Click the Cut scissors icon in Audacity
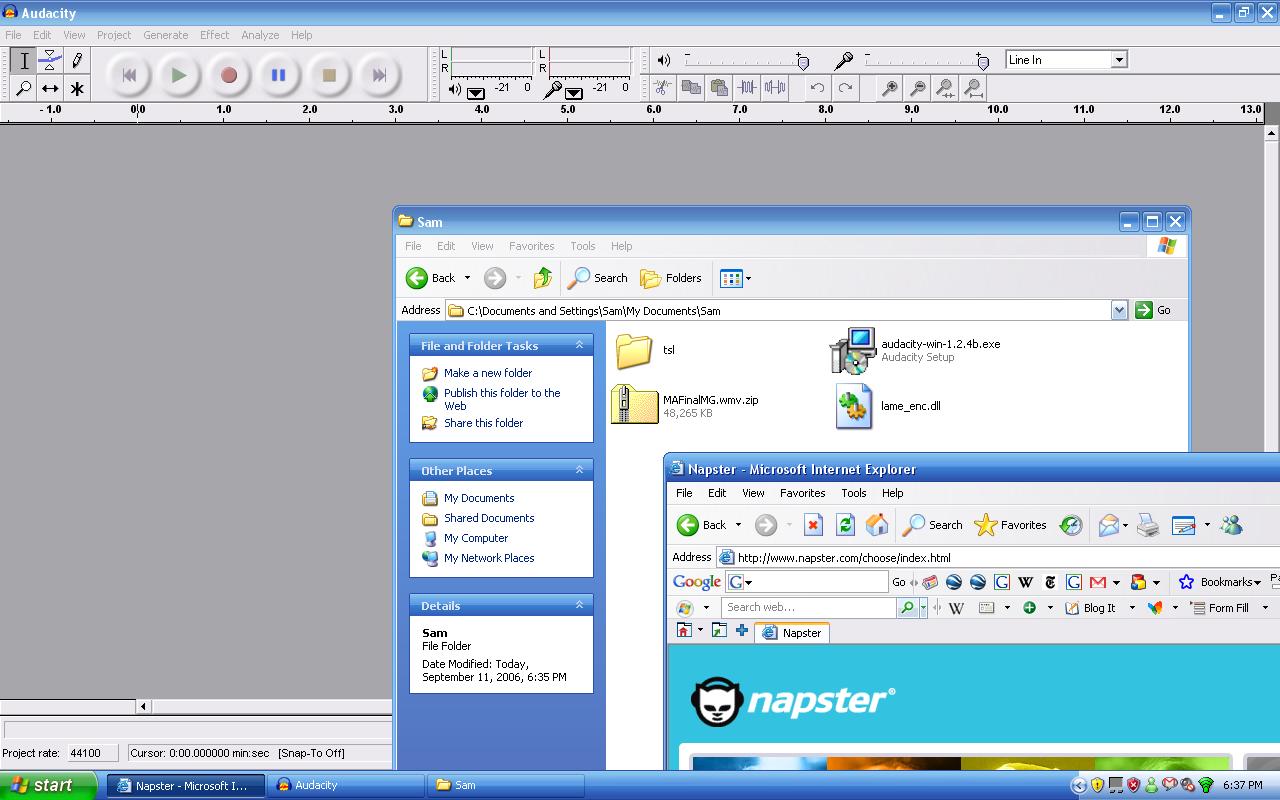The height and width of the screenshot is (800, 1280). pyautogui.click(x=662, y=88)
